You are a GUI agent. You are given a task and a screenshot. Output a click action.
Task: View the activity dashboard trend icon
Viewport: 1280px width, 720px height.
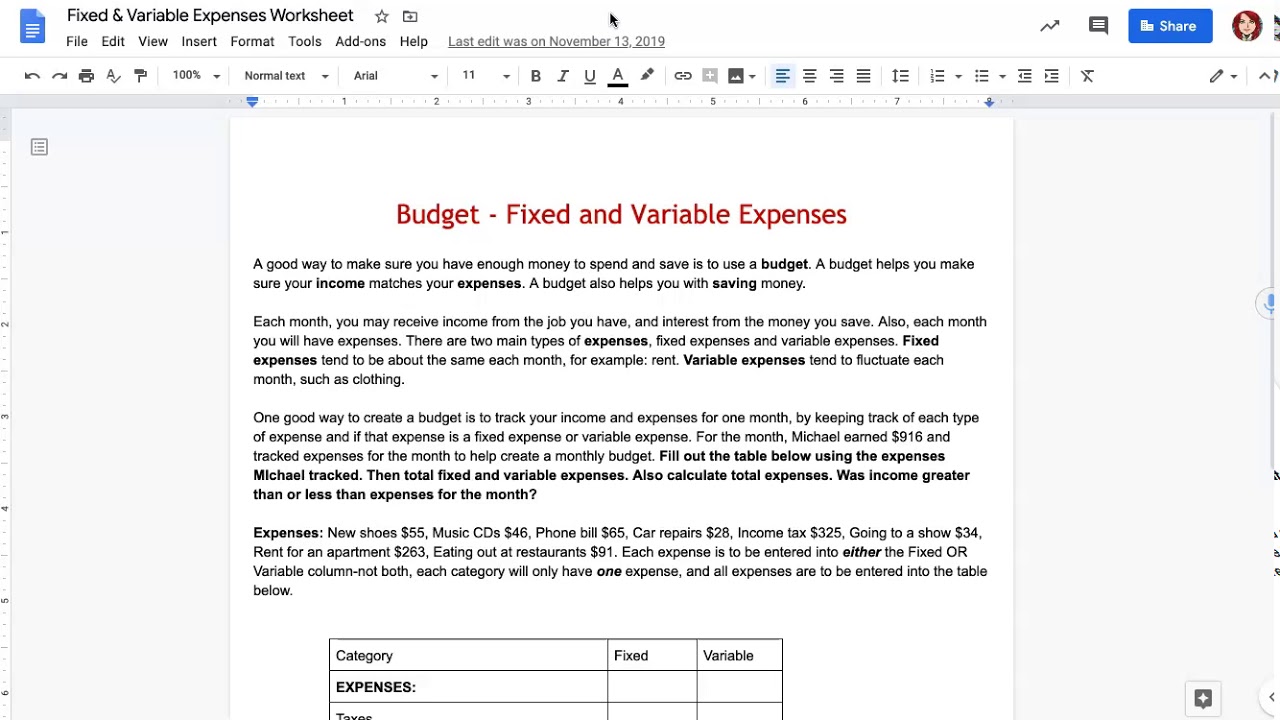(x=1049, y=26)
